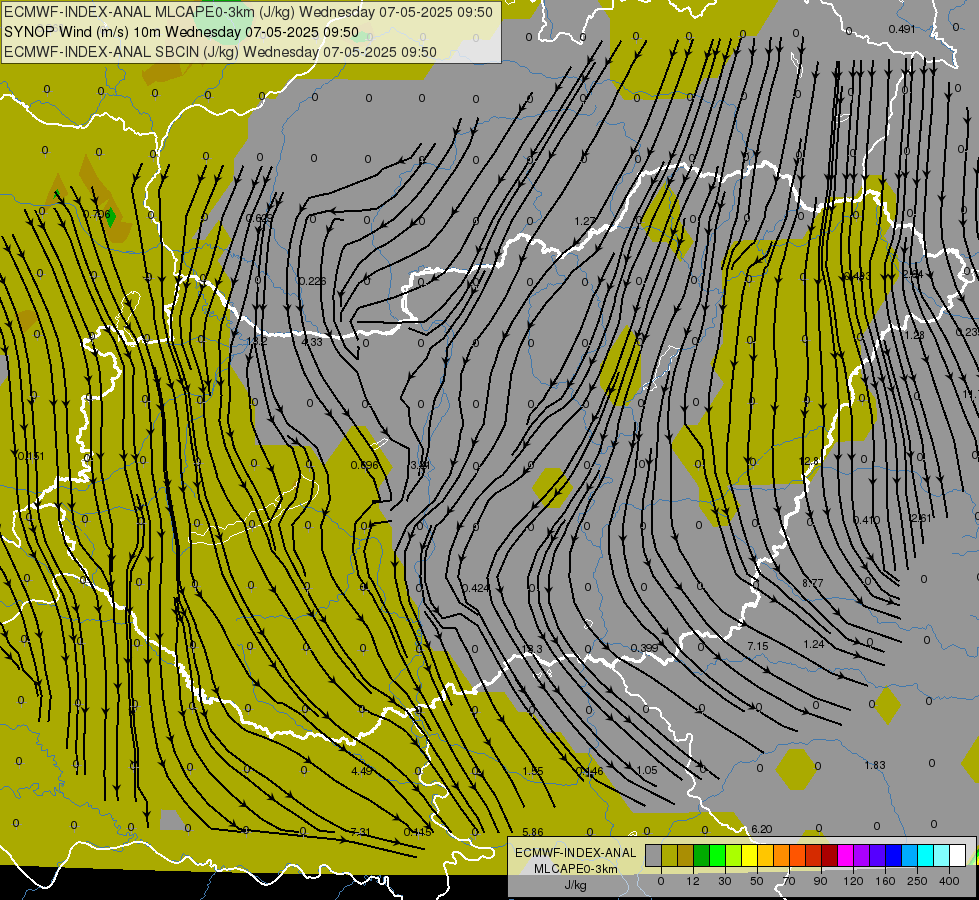
Task: Click the map value 0.226
Action: 312,281
